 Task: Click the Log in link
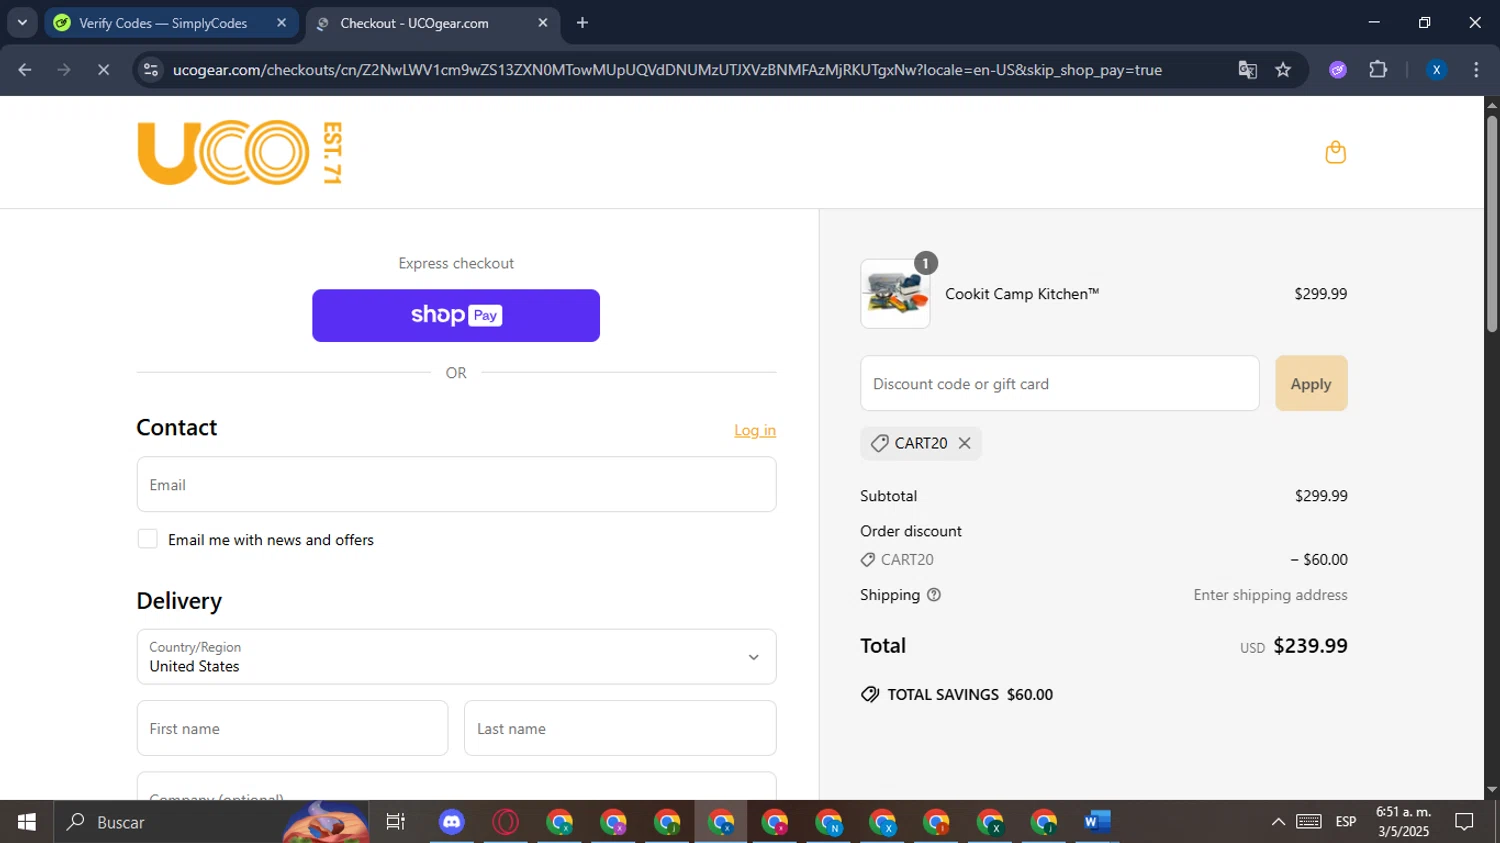pos(755,430)
